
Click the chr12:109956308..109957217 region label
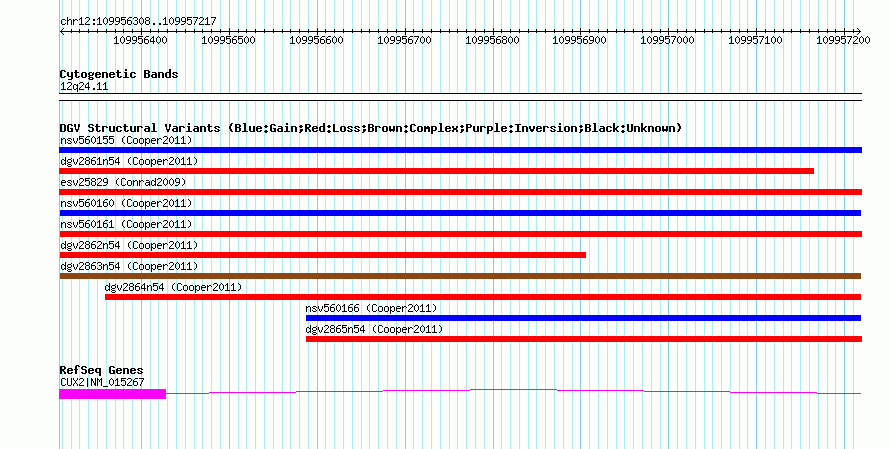(x=138, y=21)
